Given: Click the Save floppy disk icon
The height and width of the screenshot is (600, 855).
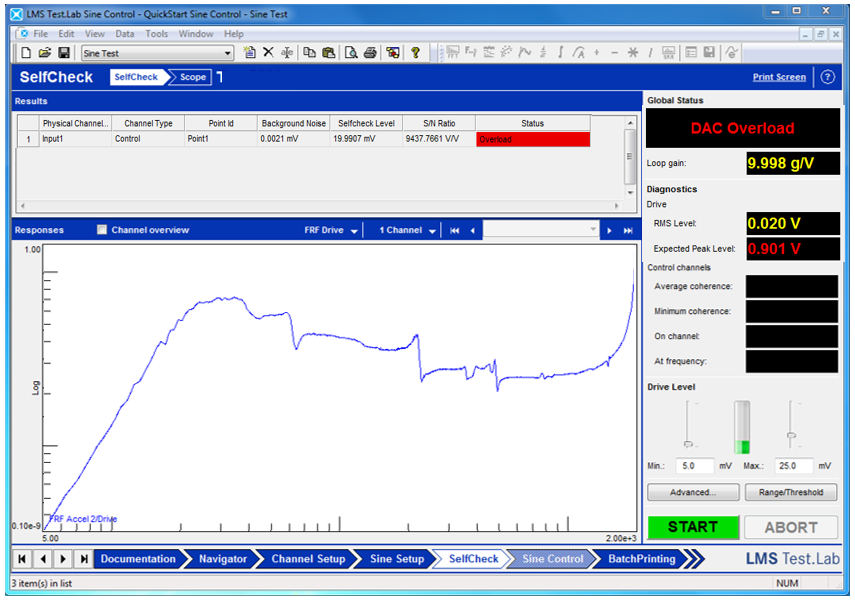Looking at the screenshot, I should pyautogui.click(x=64, y=53).
